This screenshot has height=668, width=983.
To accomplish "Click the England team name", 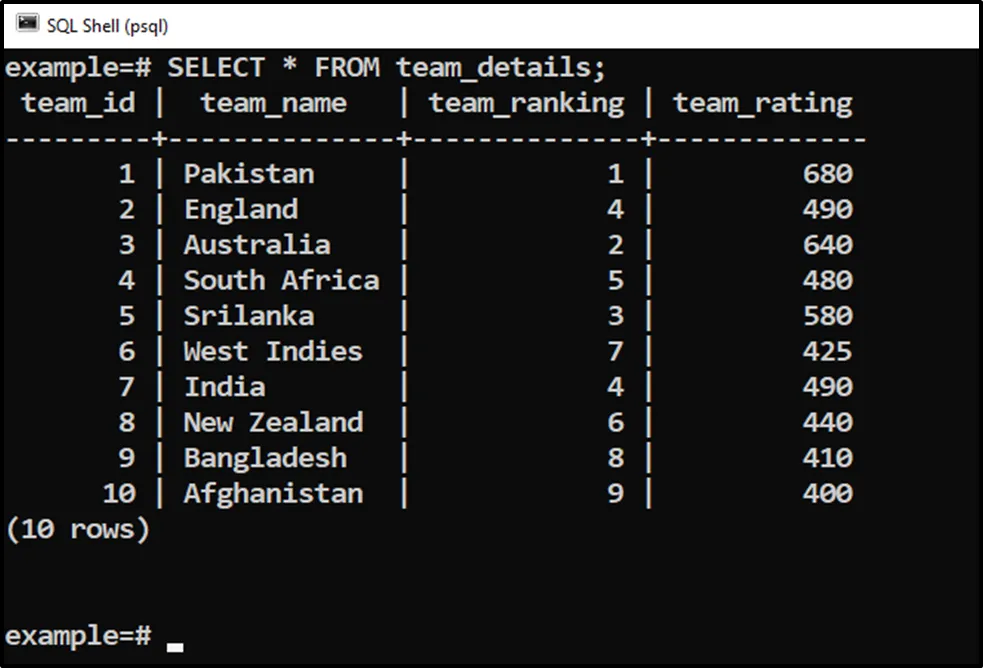I will point(241,210).
